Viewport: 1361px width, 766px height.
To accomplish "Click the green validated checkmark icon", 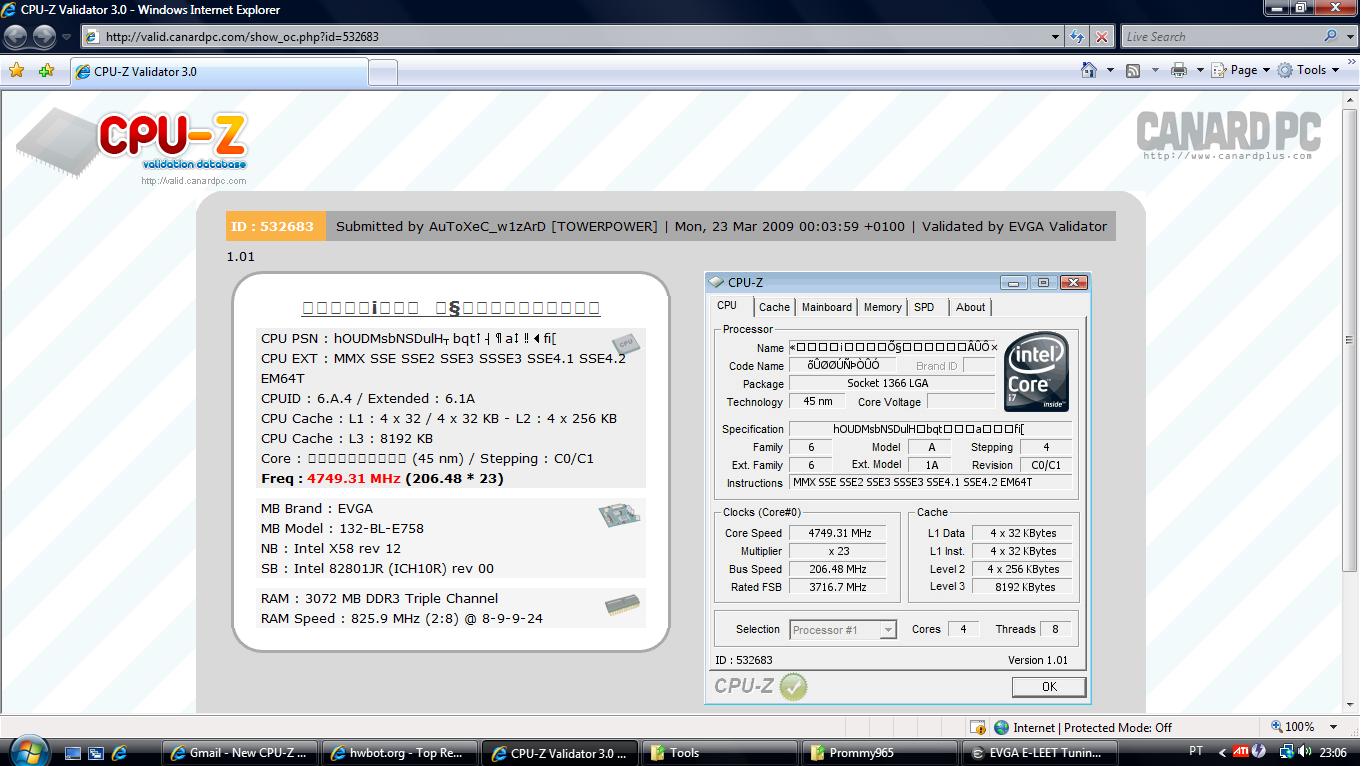I will pos(793,686).
